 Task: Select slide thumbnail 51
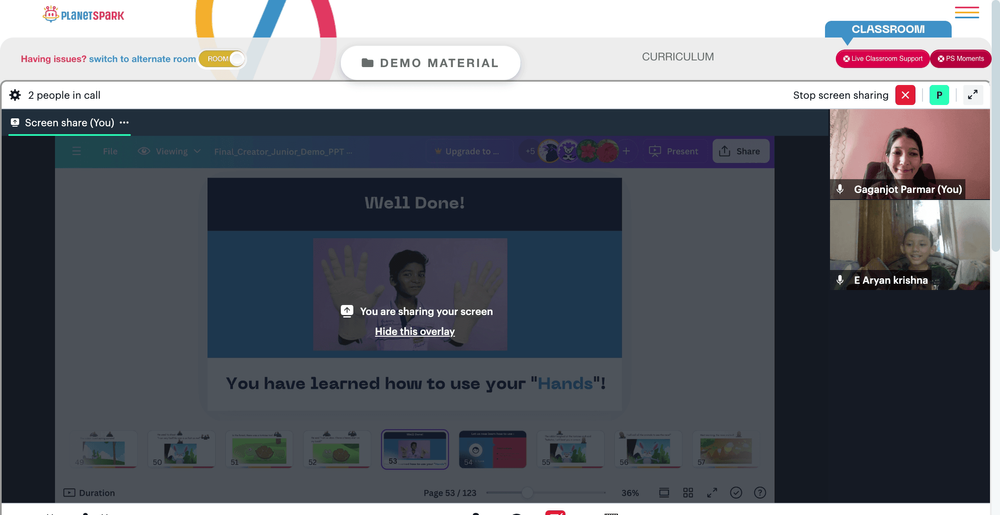pos(260,450)
